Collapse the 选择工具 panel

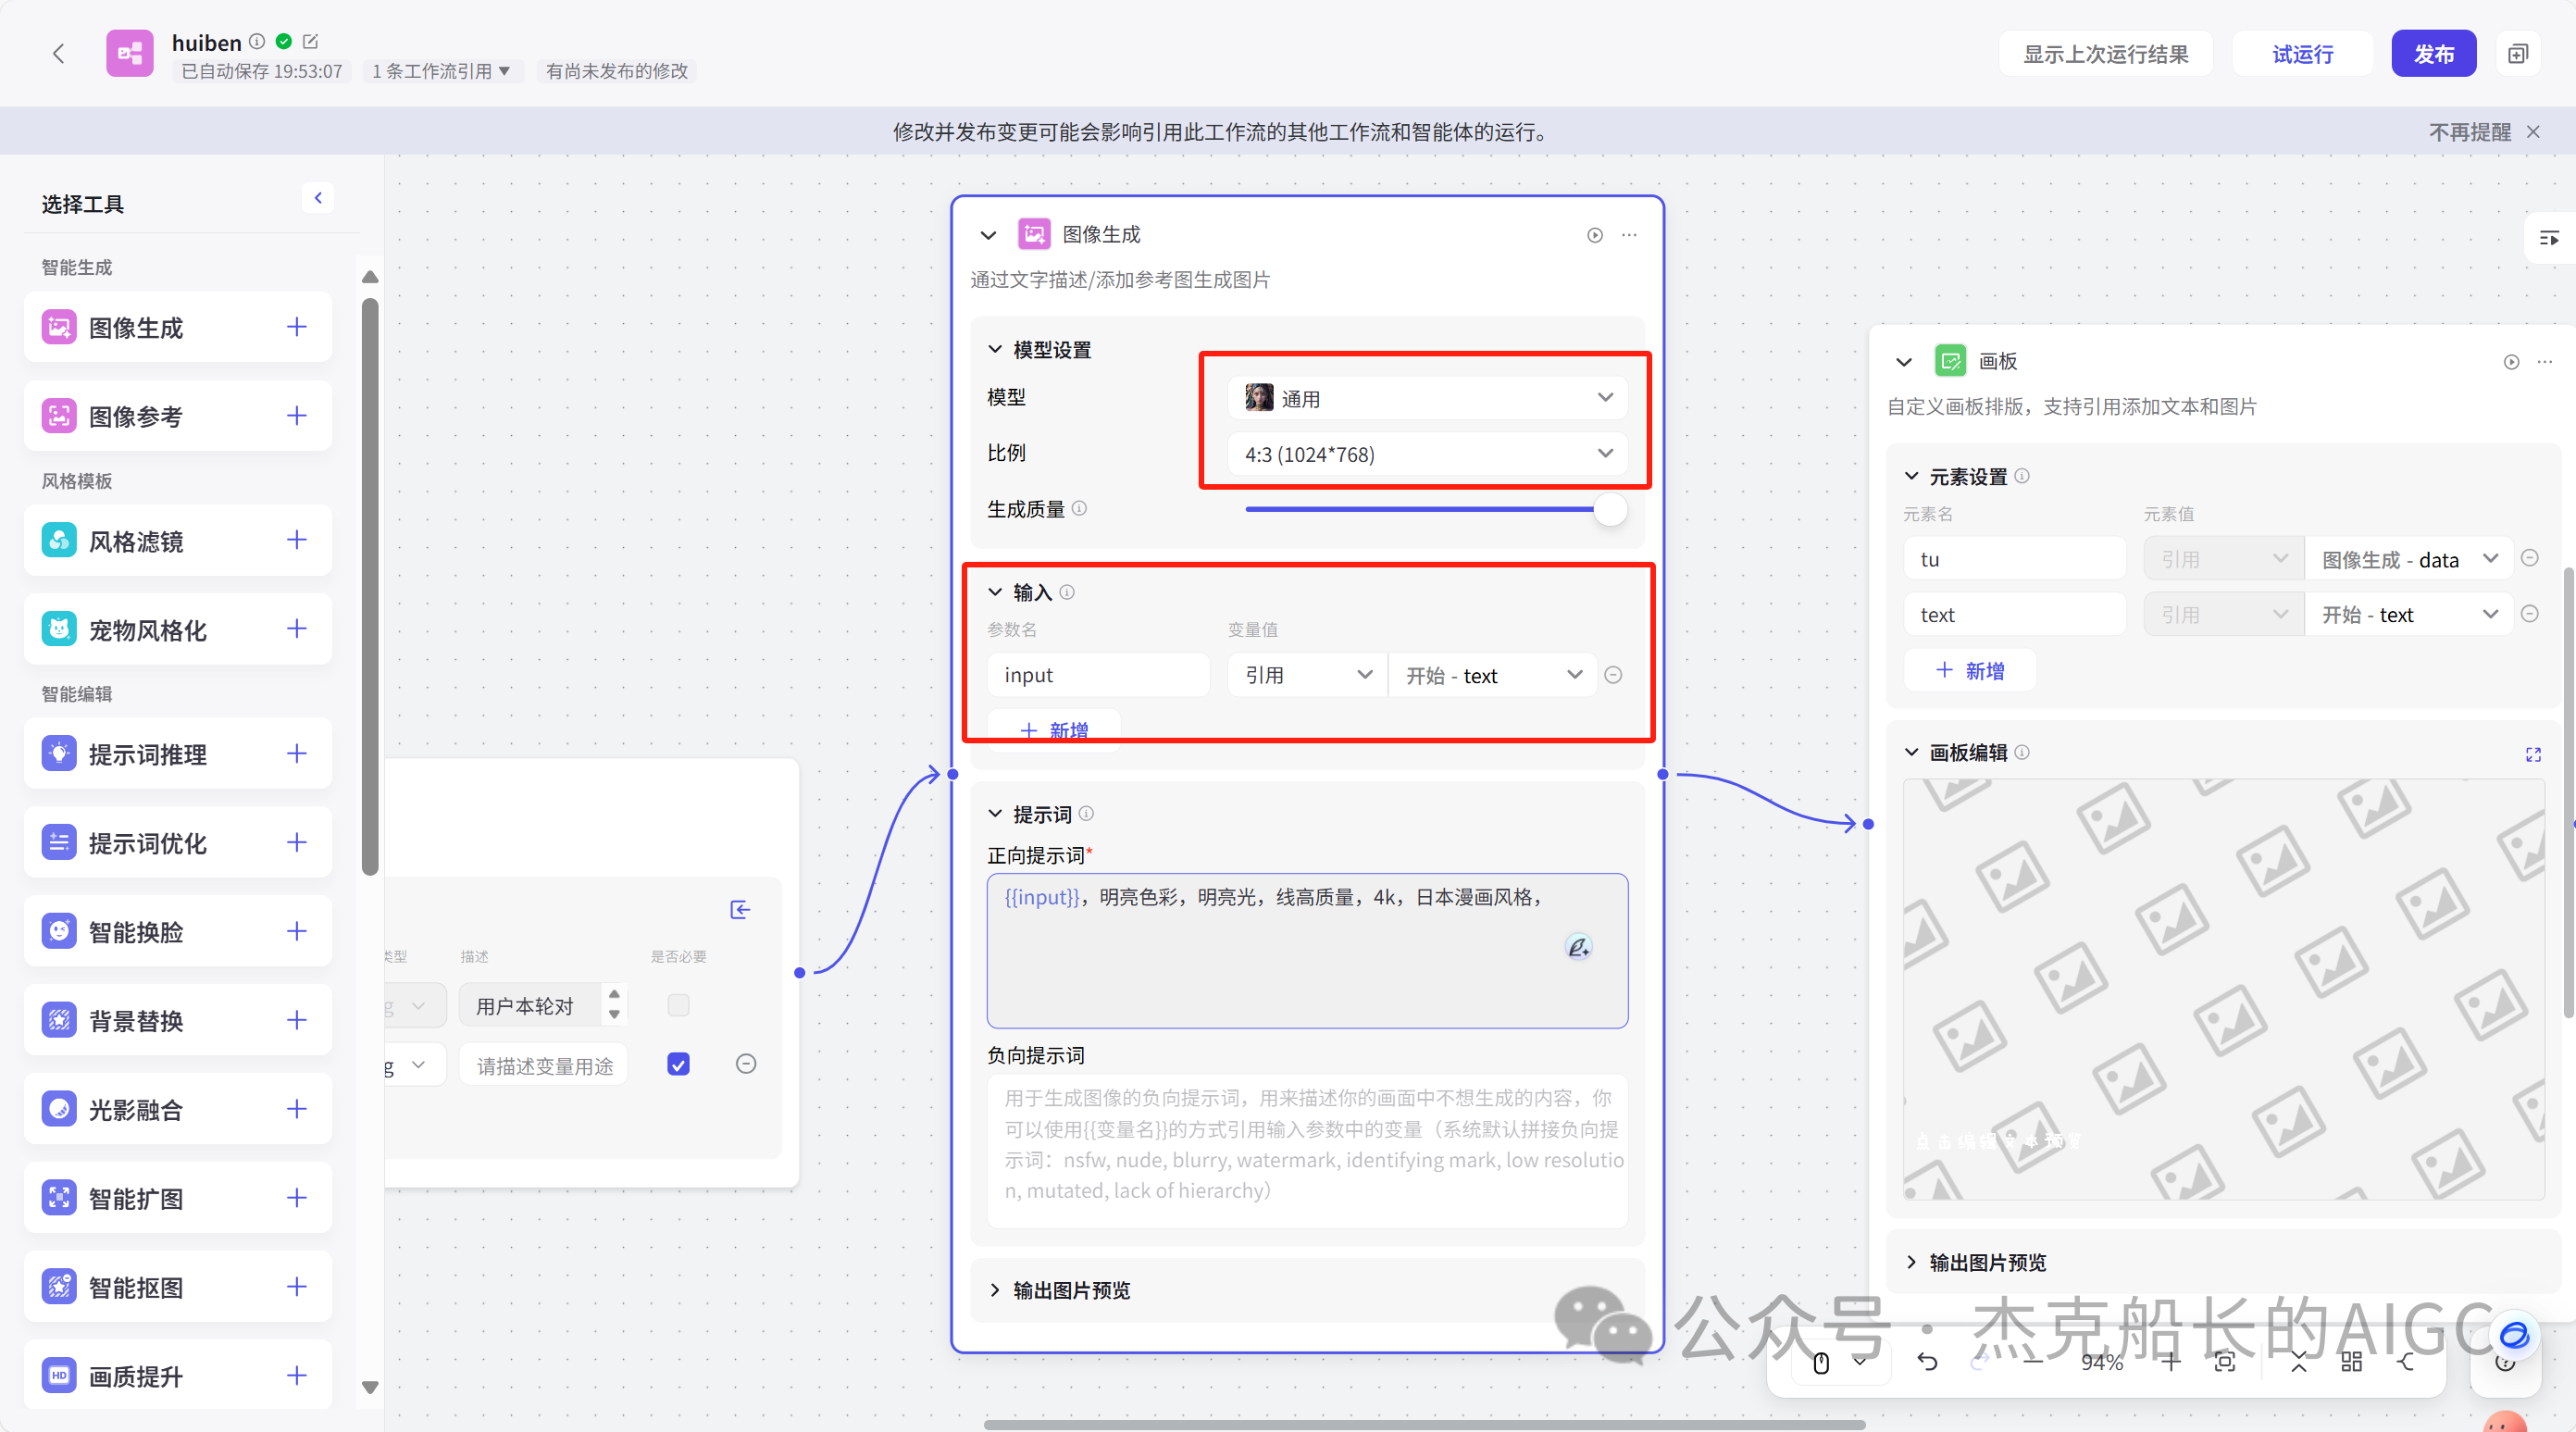[318, 197]
